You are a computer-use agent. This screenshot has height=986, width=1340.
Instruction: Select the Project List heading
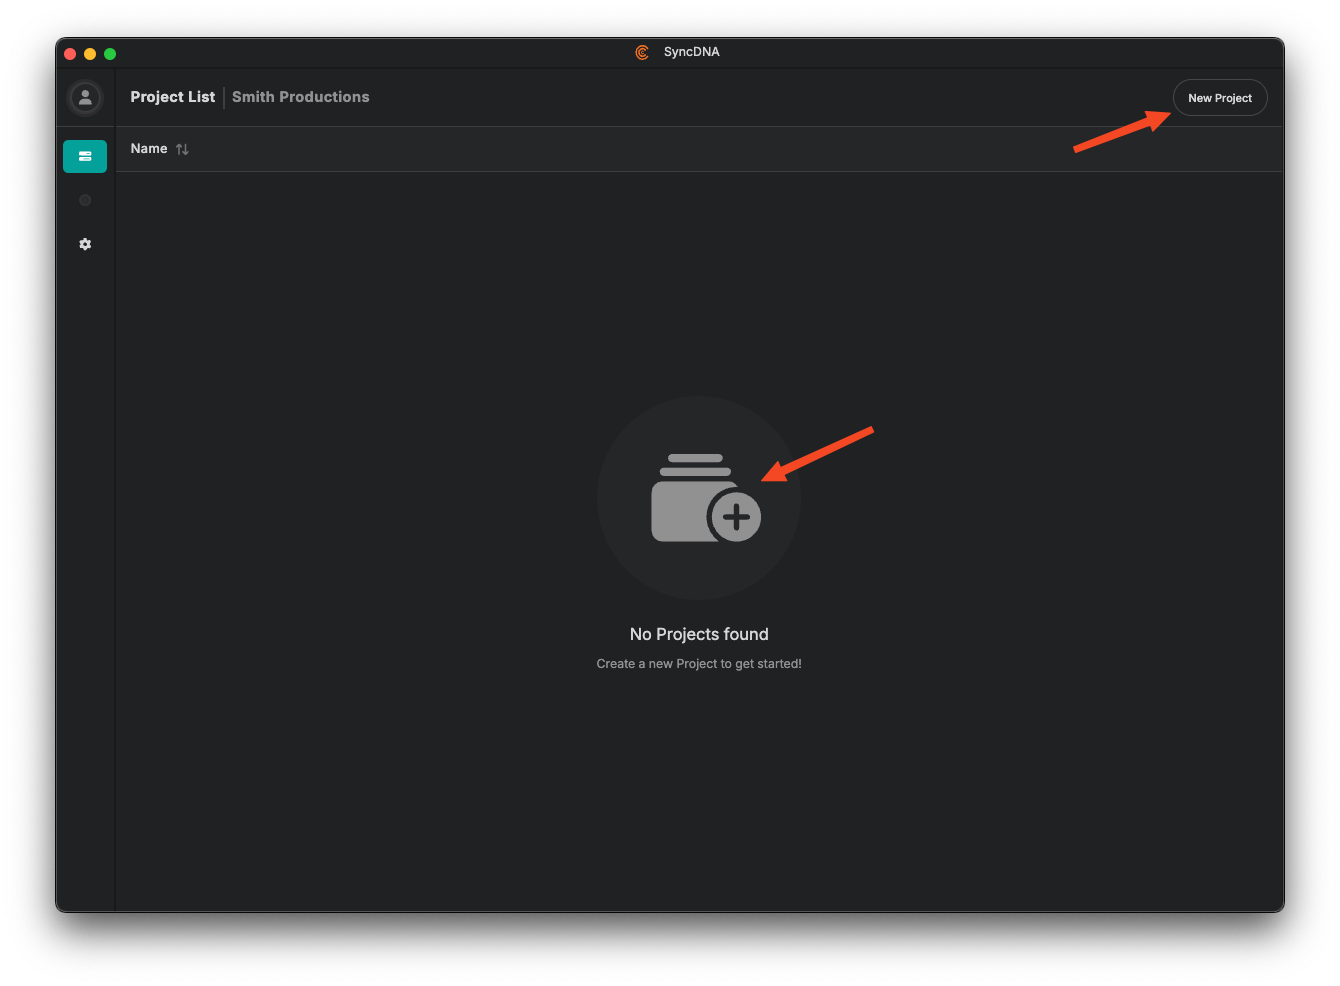[172, 97]
